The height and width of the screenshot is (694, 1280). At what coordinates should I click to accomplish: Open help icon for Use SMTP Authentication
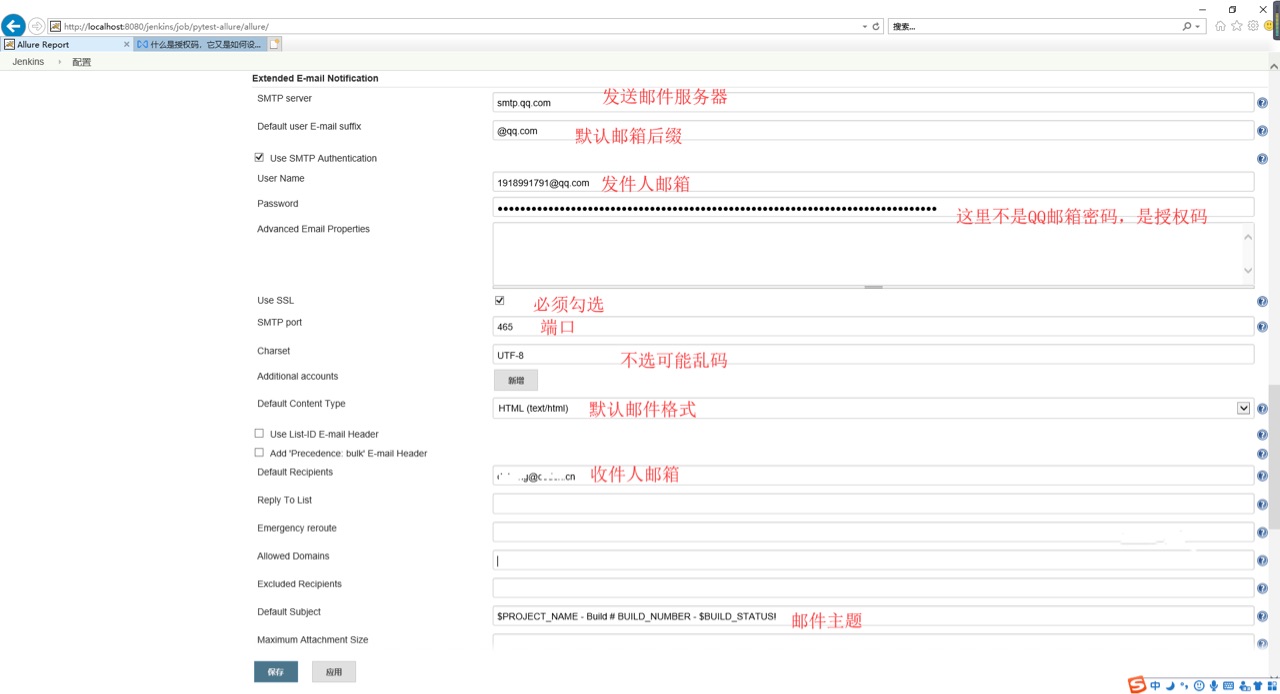(x=1262, y=159)
